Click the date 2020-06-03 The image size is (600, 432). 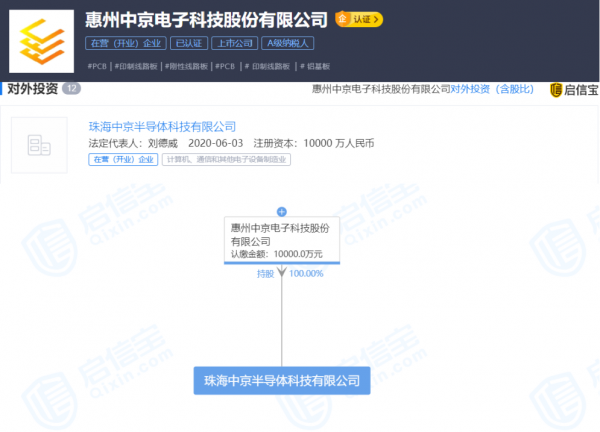coord(215,143)
